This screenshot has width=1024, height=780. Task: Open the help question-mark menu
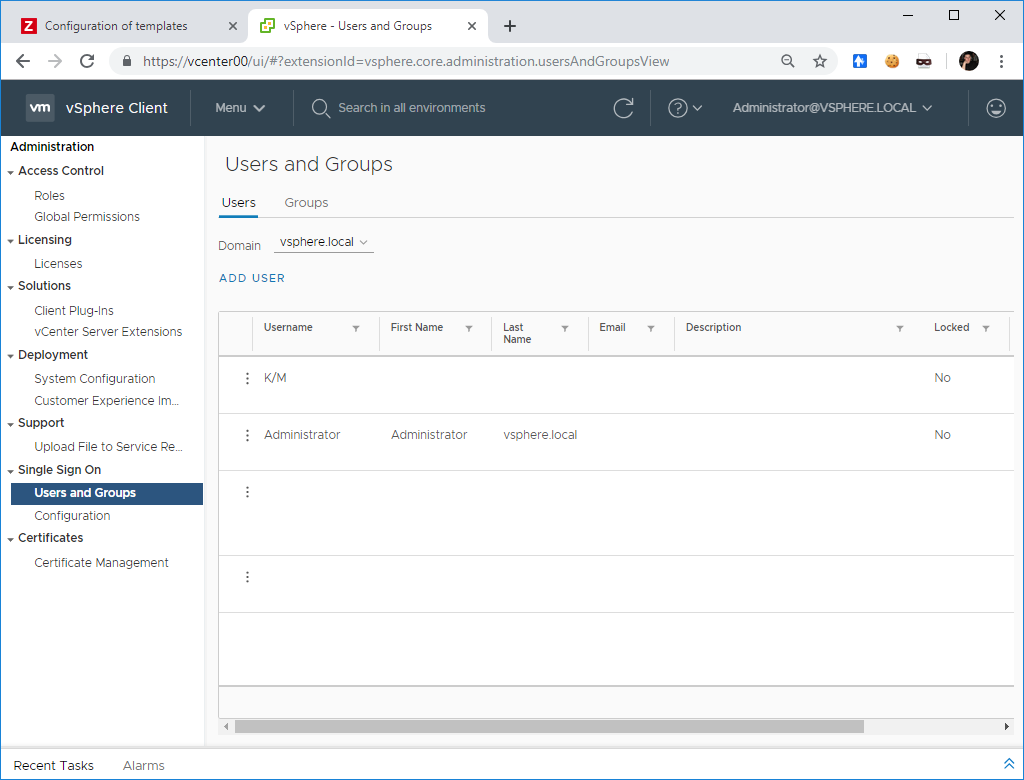[684, 108]
